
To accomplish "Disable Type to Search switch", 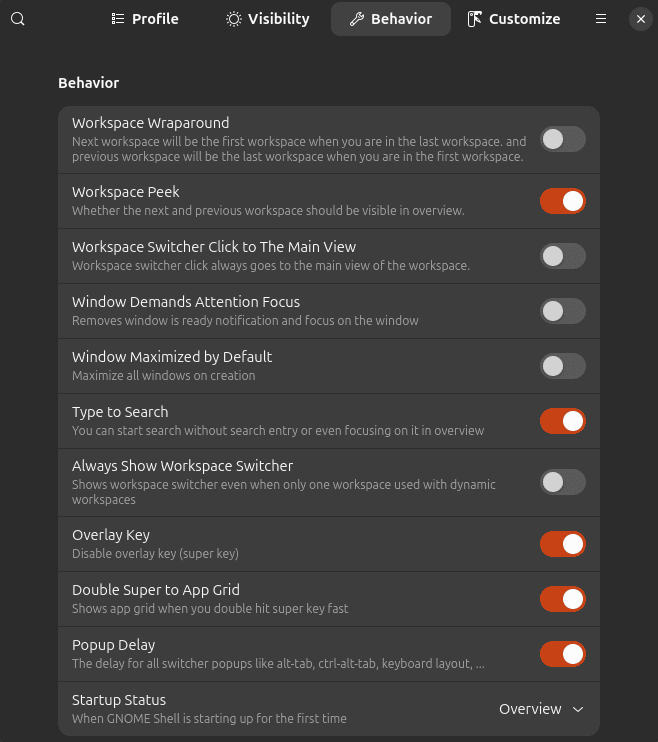I will pos(563,421).
